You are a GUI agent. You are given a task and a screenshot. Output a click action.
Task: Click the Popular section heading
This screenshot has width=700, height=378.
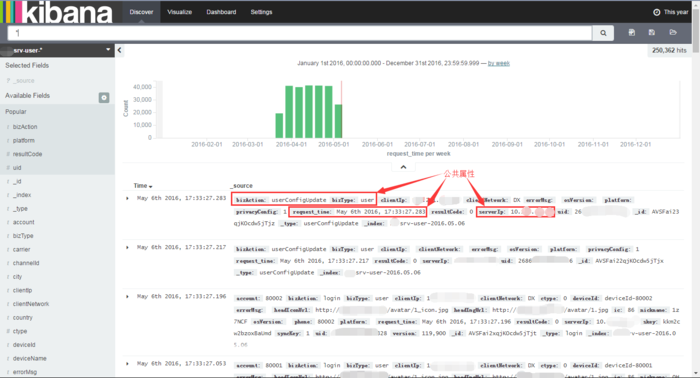coord(16,112)
